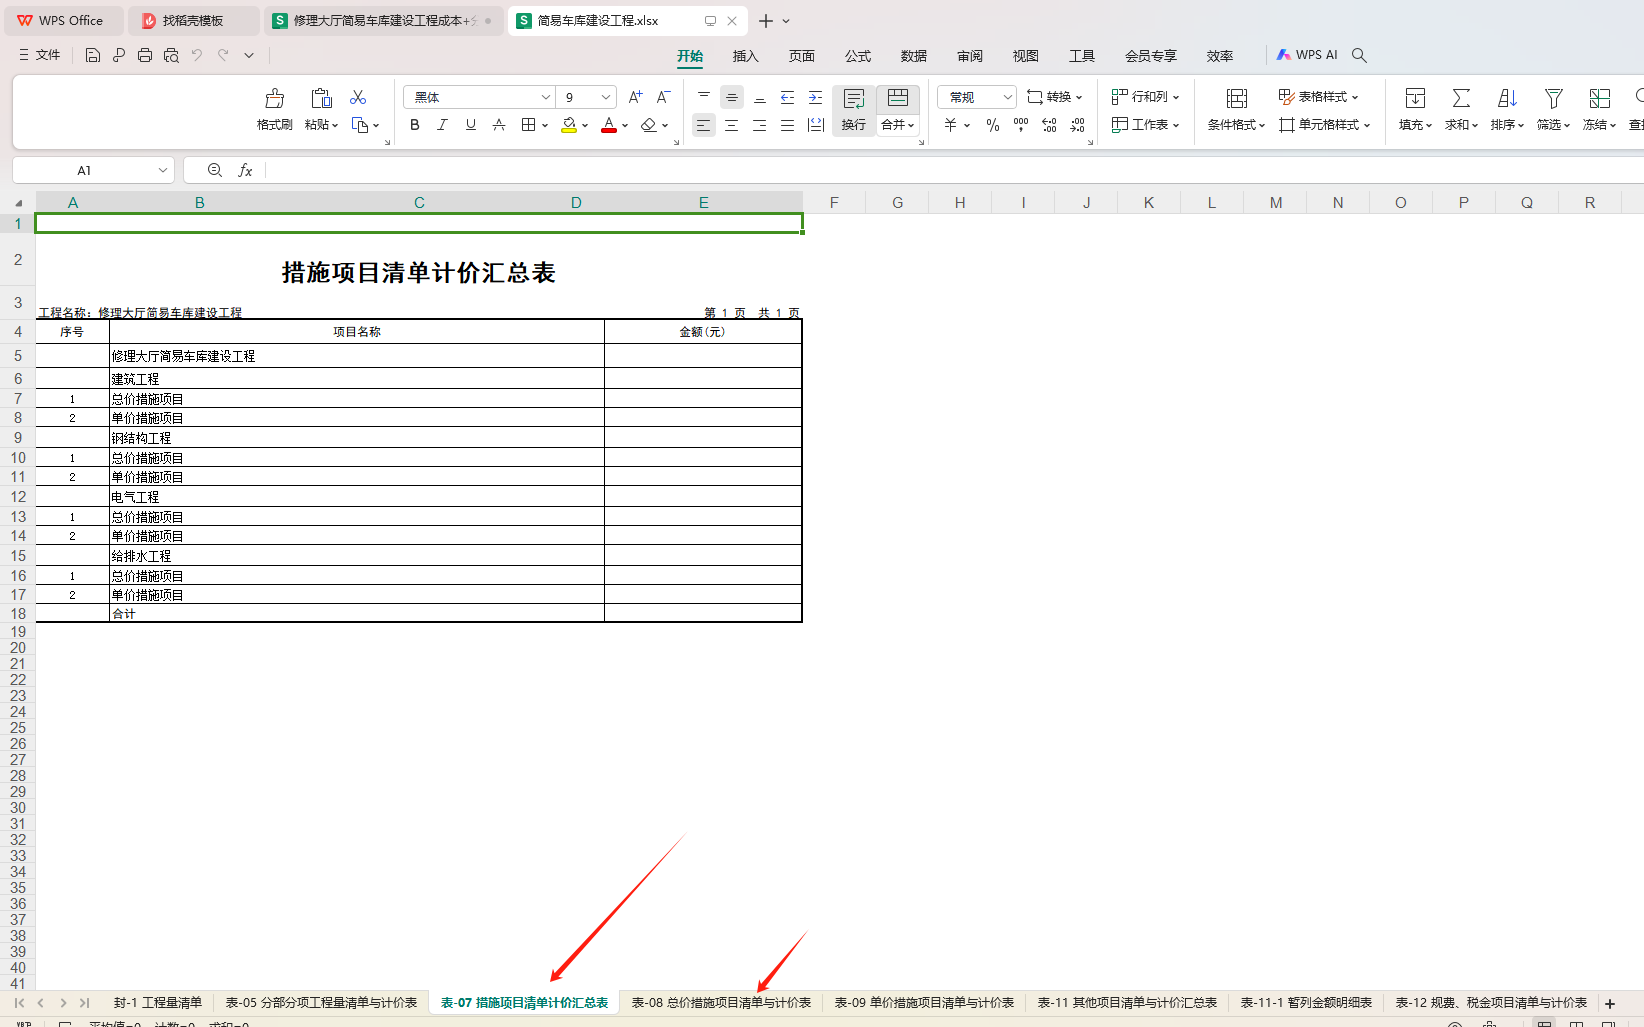Open the 文件 (File) menu
Screen dimensions: 1644x1027
click(40, 55)
